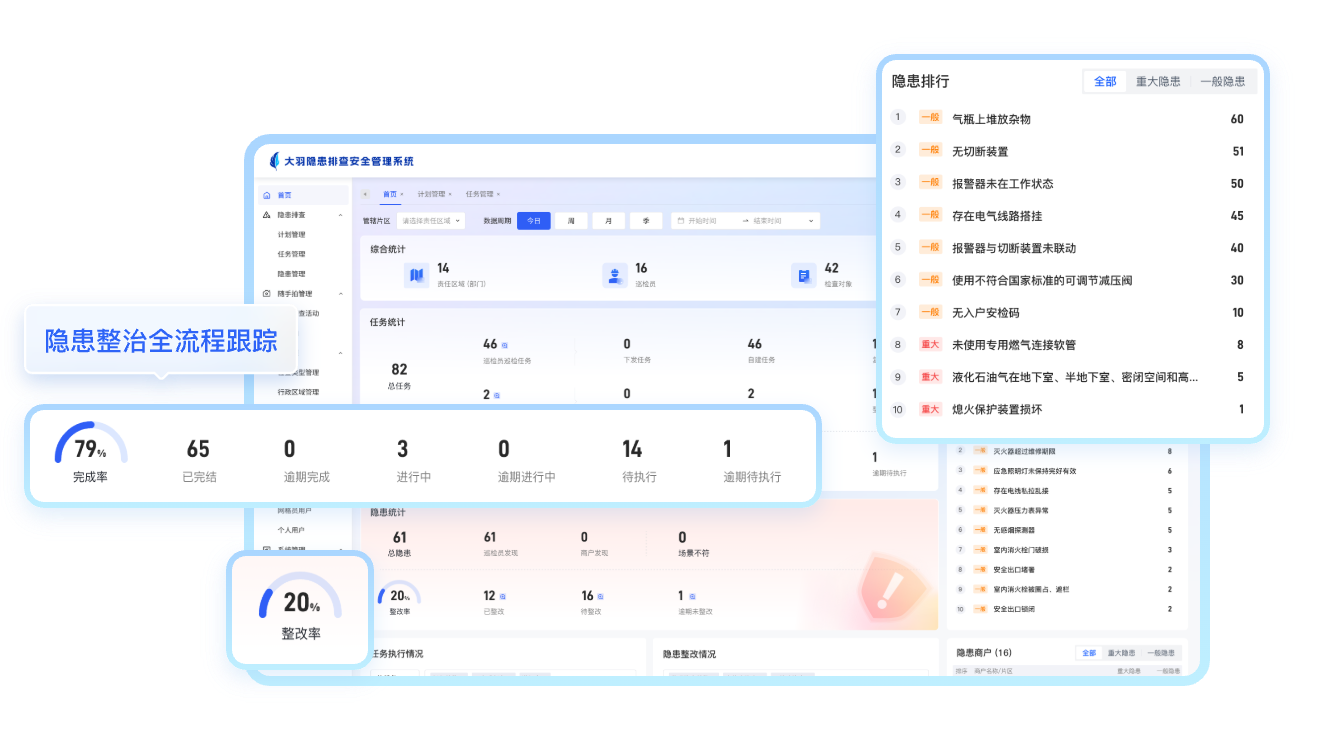This screenshot has width=1330, height=738.
Task: Click the 1 逾期待执行 statistic in the floating card
Action: (x=752, y=459)
